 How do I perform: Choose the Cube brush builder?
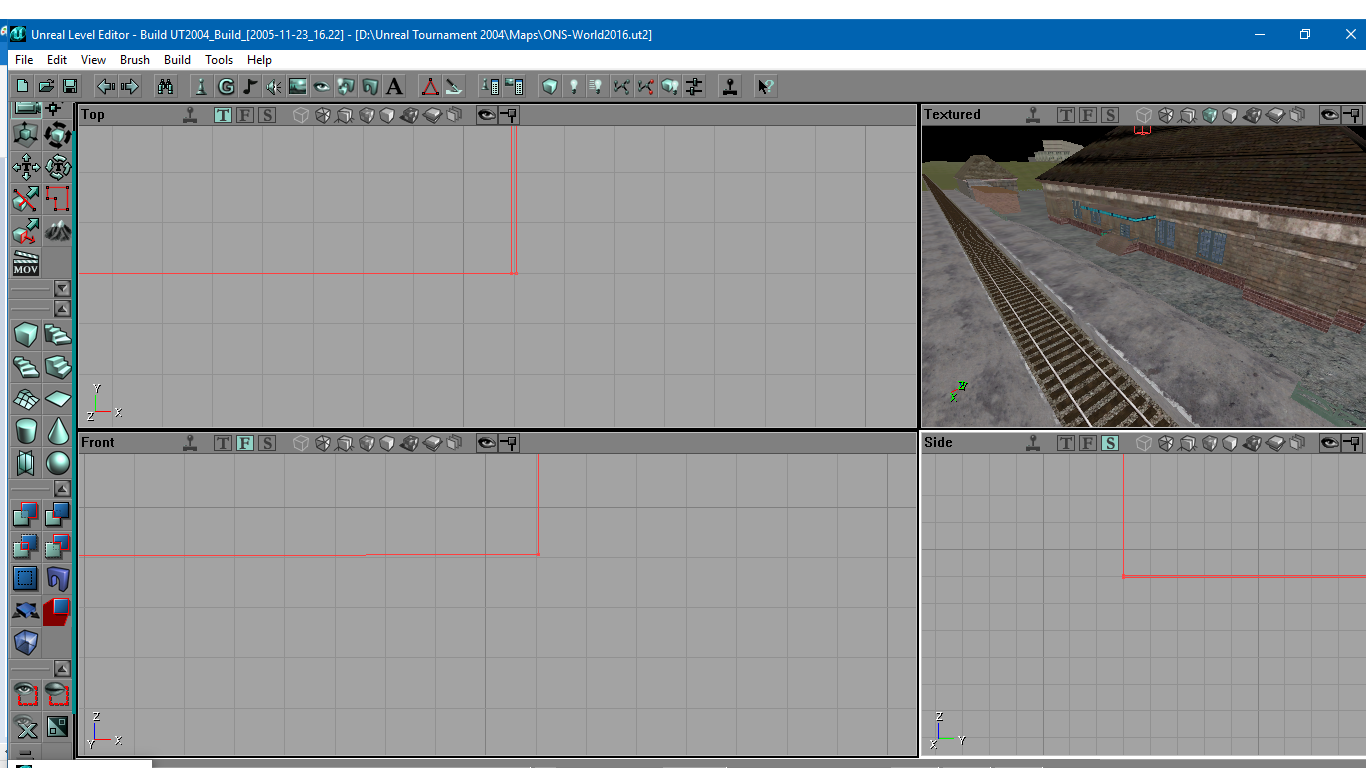(x=26, y=335)
